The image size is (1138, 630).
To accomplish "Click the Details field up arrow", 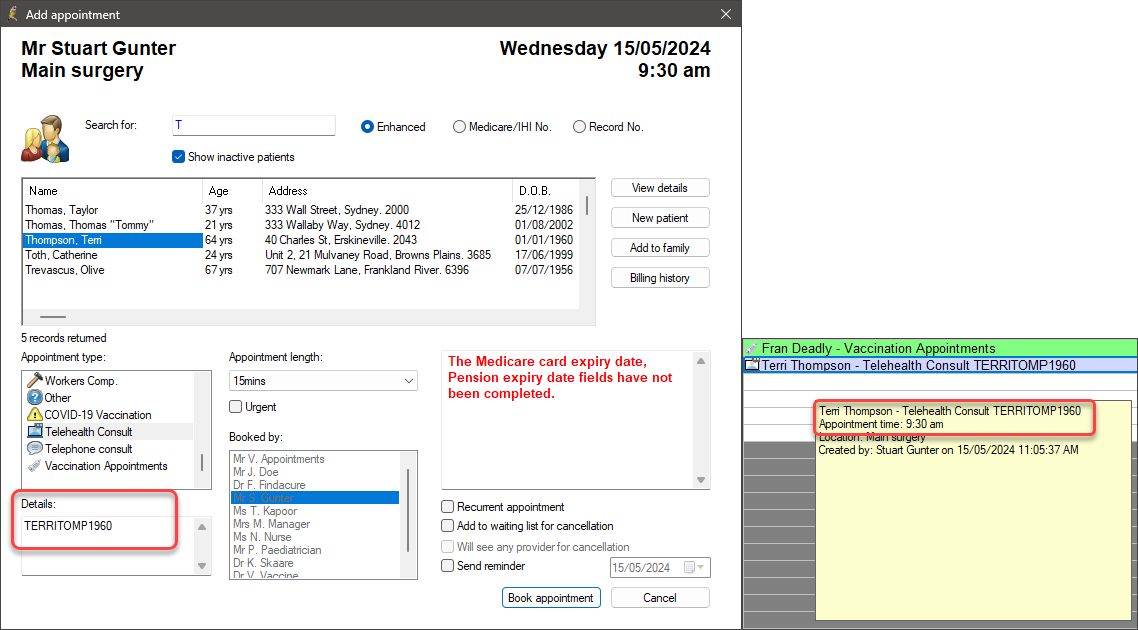I will [x=203, y=528].
